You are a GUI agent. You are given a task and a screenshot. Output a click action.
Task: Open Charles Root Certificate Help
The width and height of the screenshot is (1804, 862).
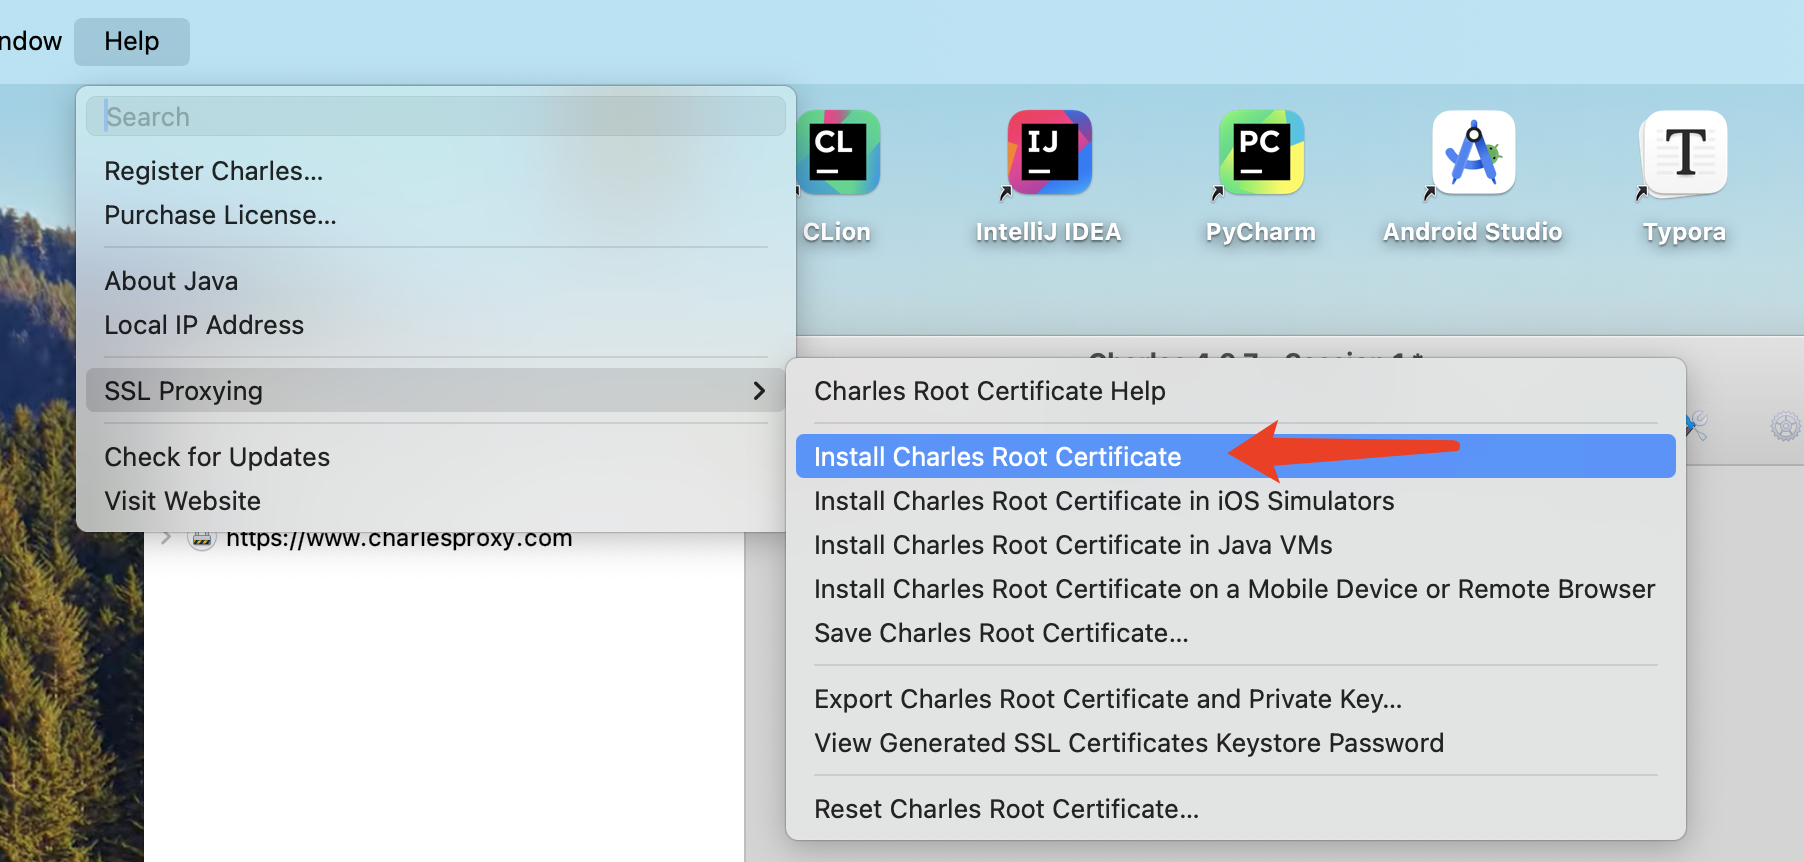(1236, 391)
